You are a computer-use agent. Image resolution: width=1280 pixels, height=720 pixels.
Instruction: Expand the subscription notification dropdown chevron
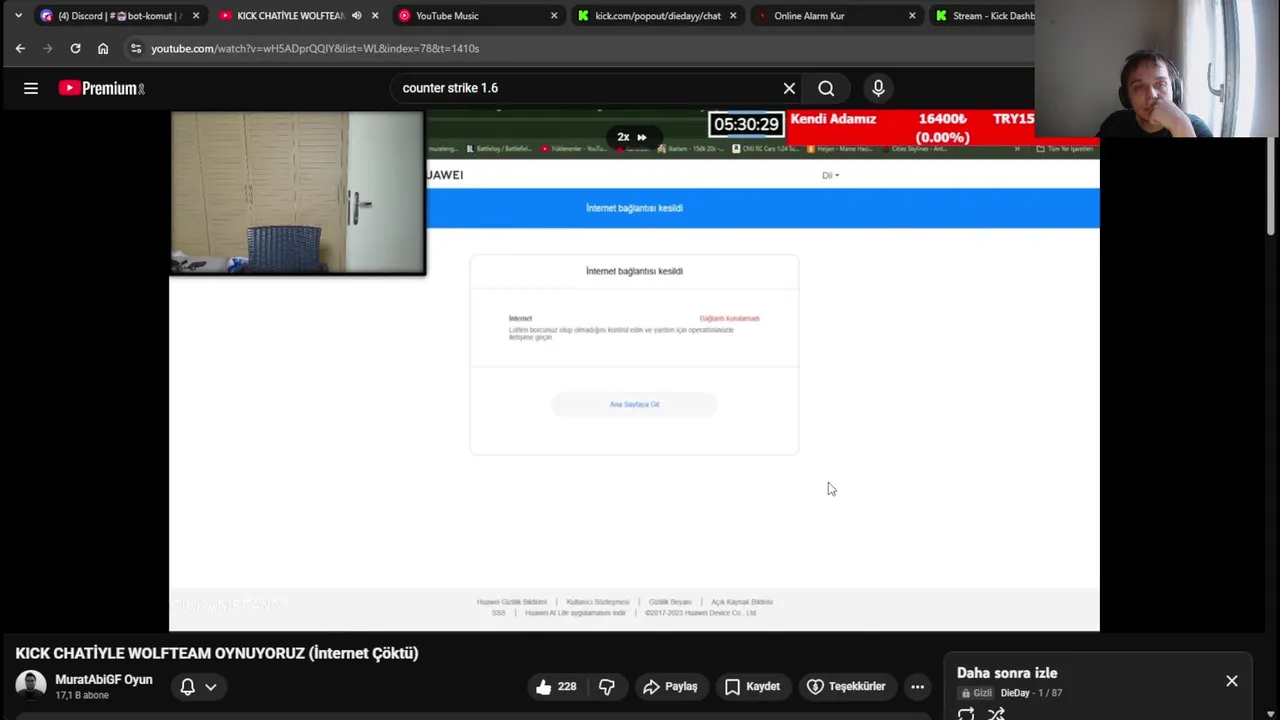211,686
